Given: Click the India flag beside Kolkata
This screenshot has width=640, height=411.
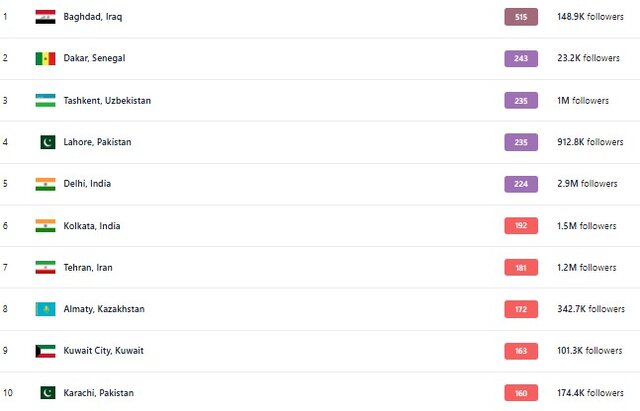Looking at the screenshot, I should (x=45, y=226).
